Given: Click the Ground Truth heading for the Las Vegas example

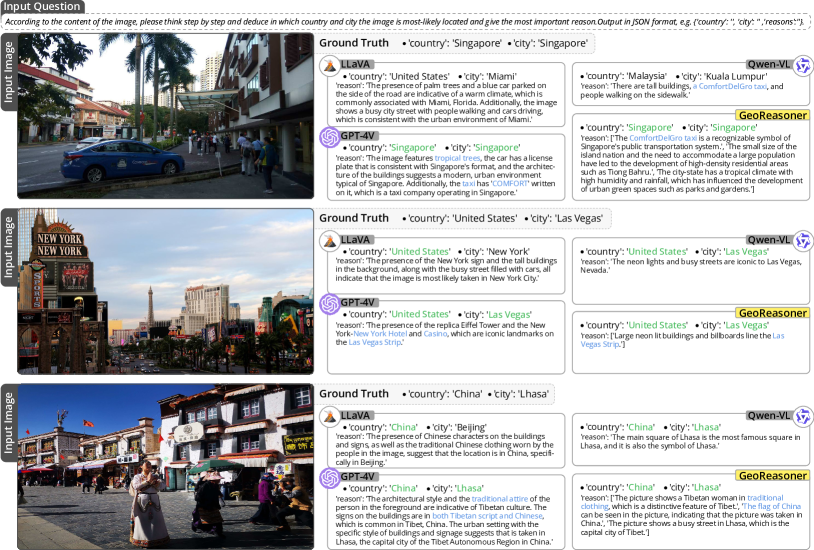Looking at the screenshot, I should [x=354, y=218].
